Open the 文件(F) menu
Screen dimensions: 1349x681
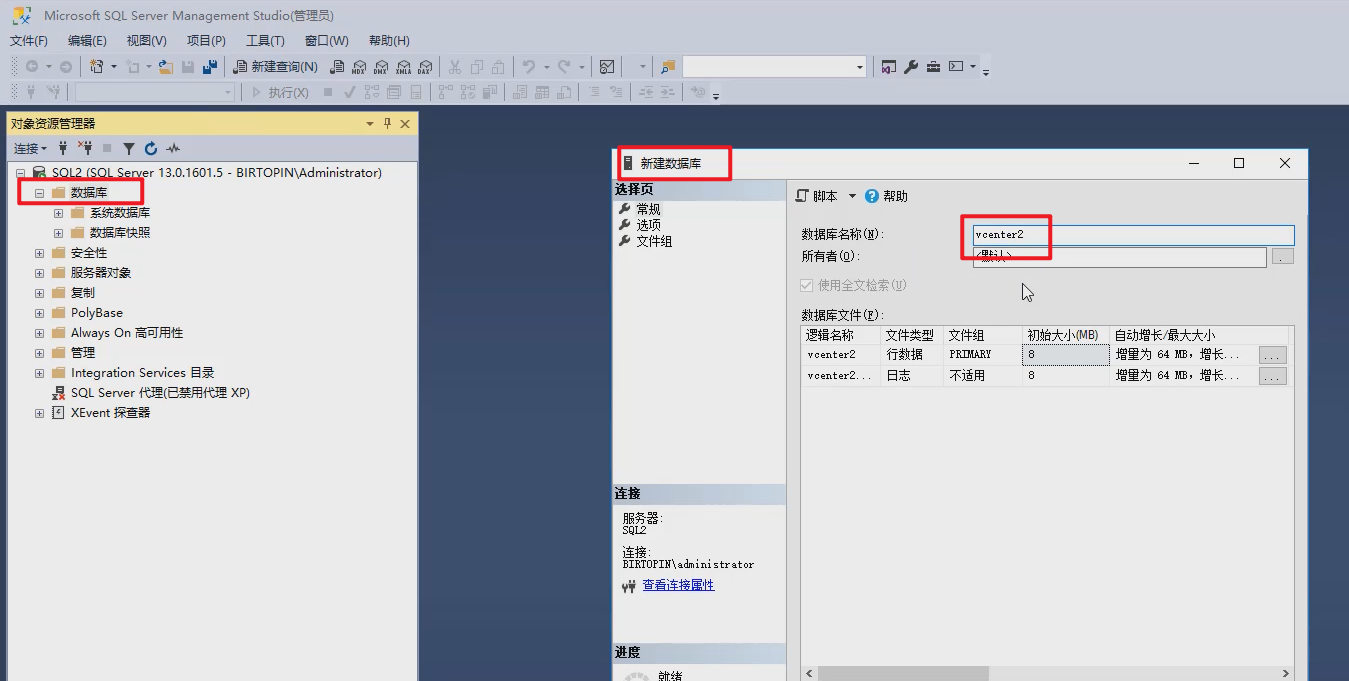coord(29,41)
